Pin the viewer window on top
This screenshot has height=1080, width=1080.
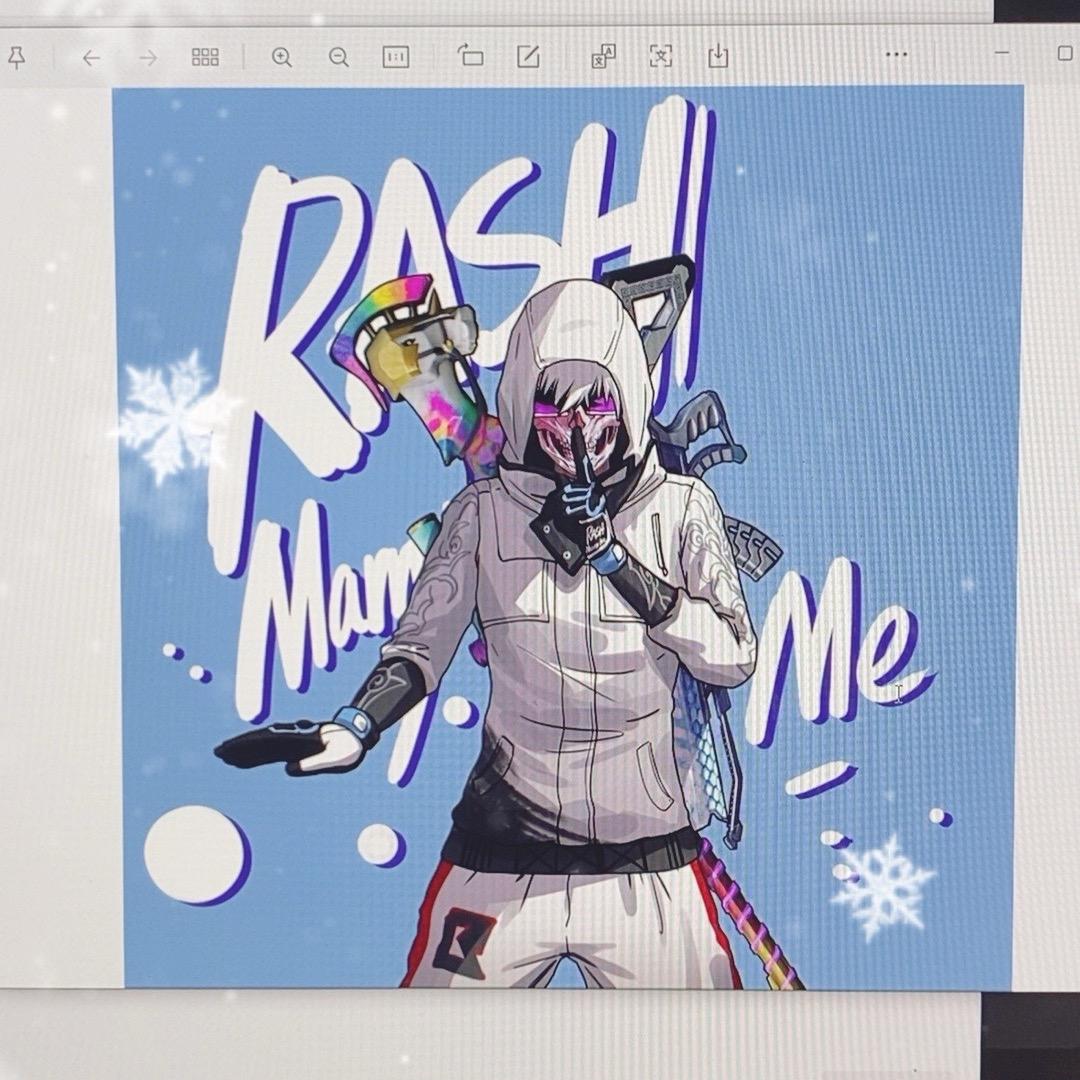(x=17, y=57)
